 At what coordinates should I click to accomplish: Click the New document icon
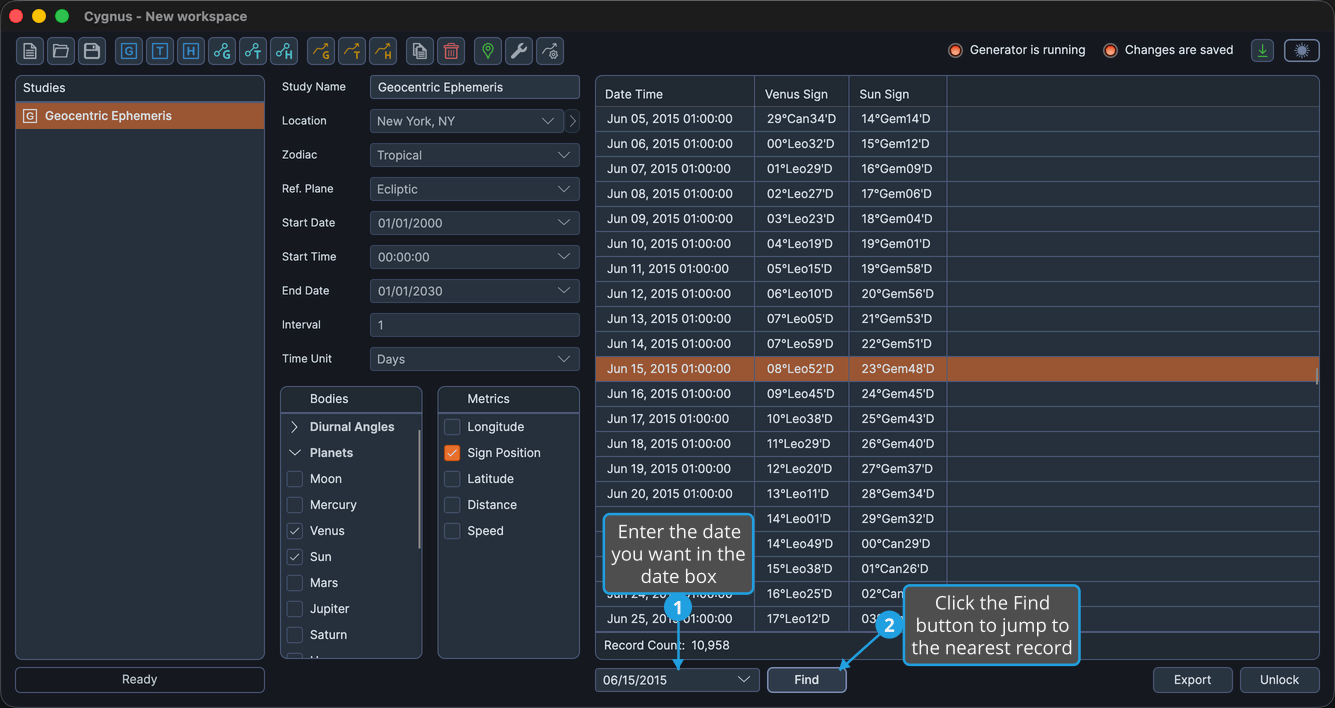[30, 50]
